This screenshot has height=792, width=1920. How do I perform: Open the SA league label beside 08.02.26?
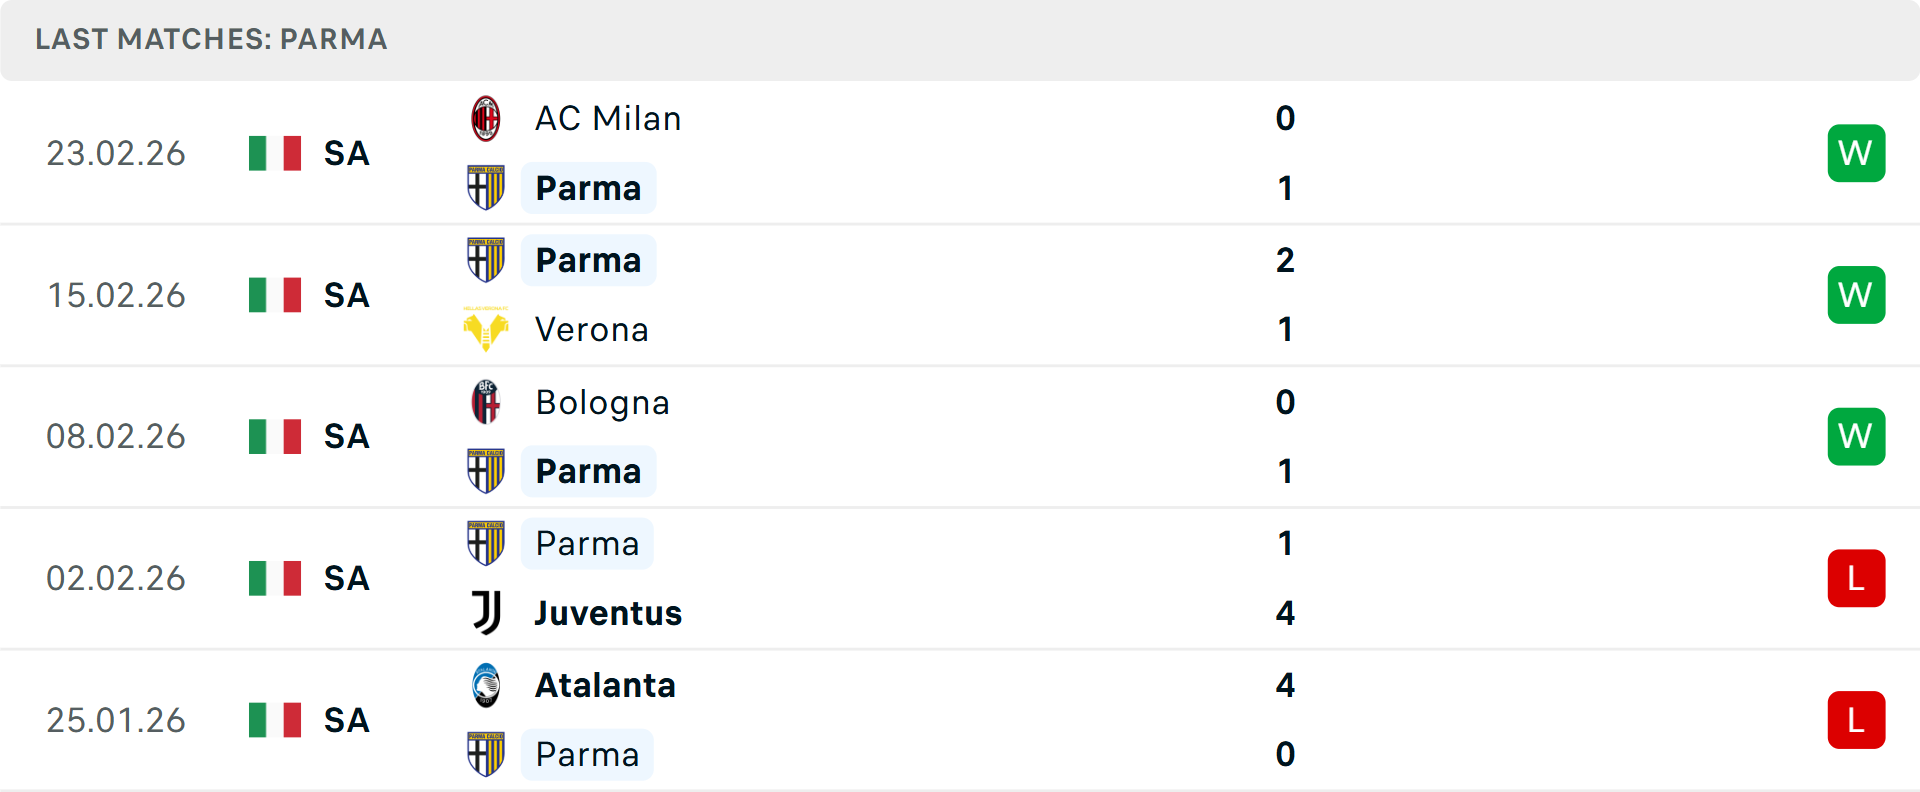[x=345, y=436]
